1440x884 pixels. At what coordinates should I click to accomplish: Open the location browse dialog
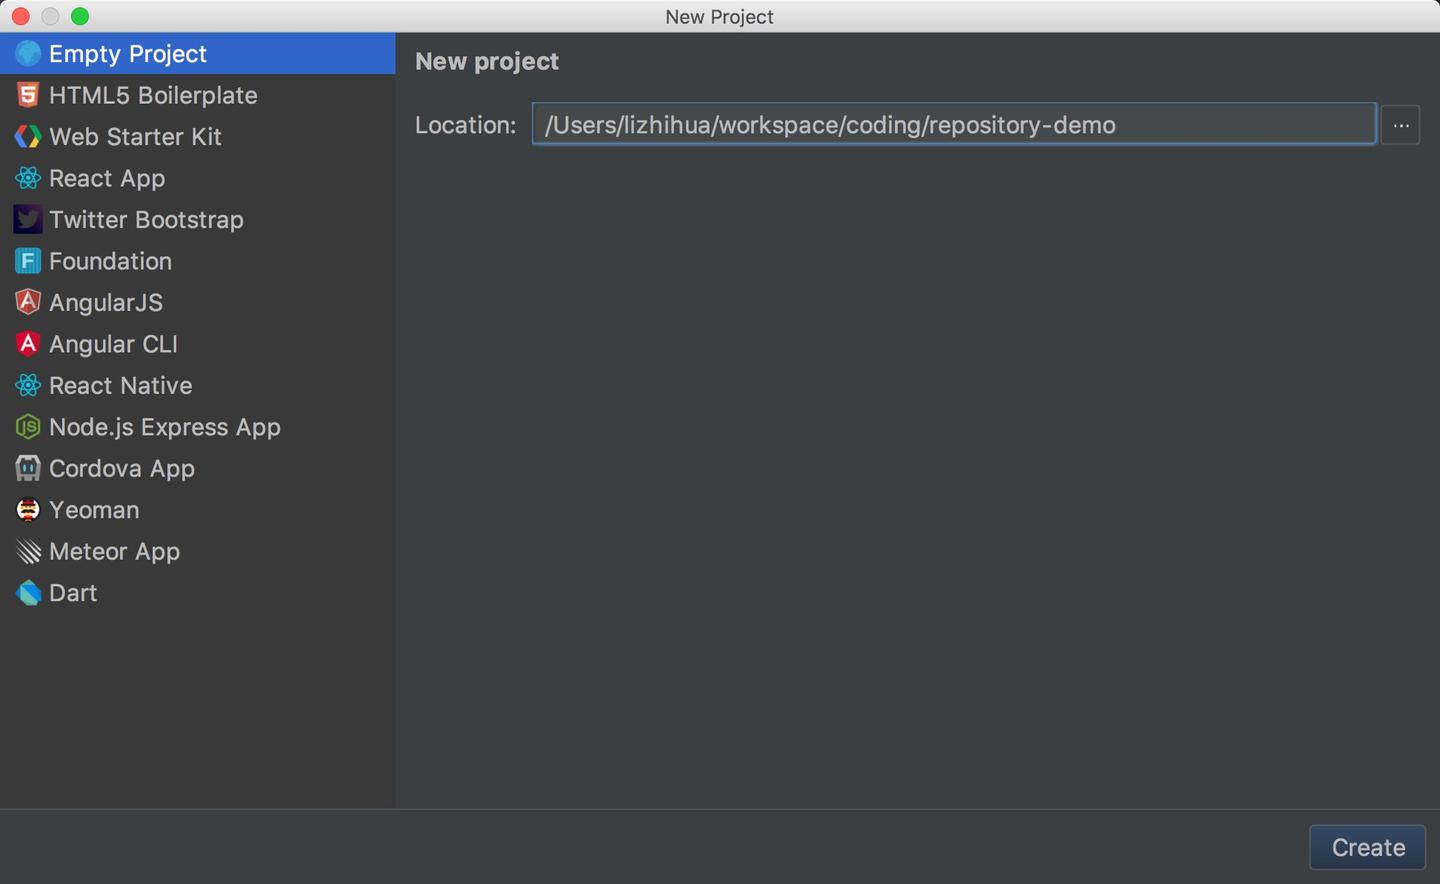1400,124
